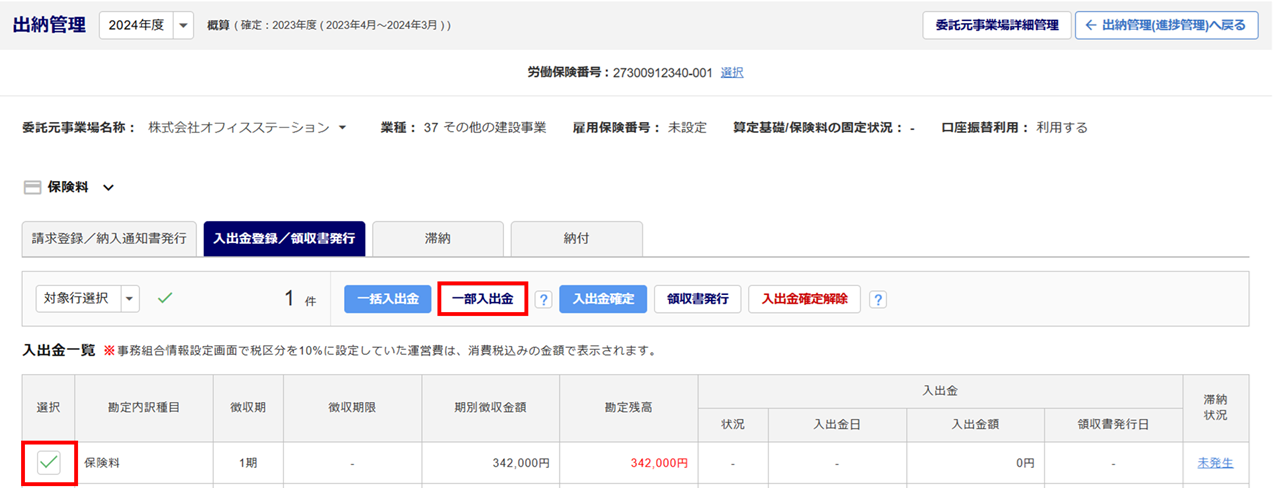Click the 口座振替利用 value 利用する

[x=1062, y=128]
